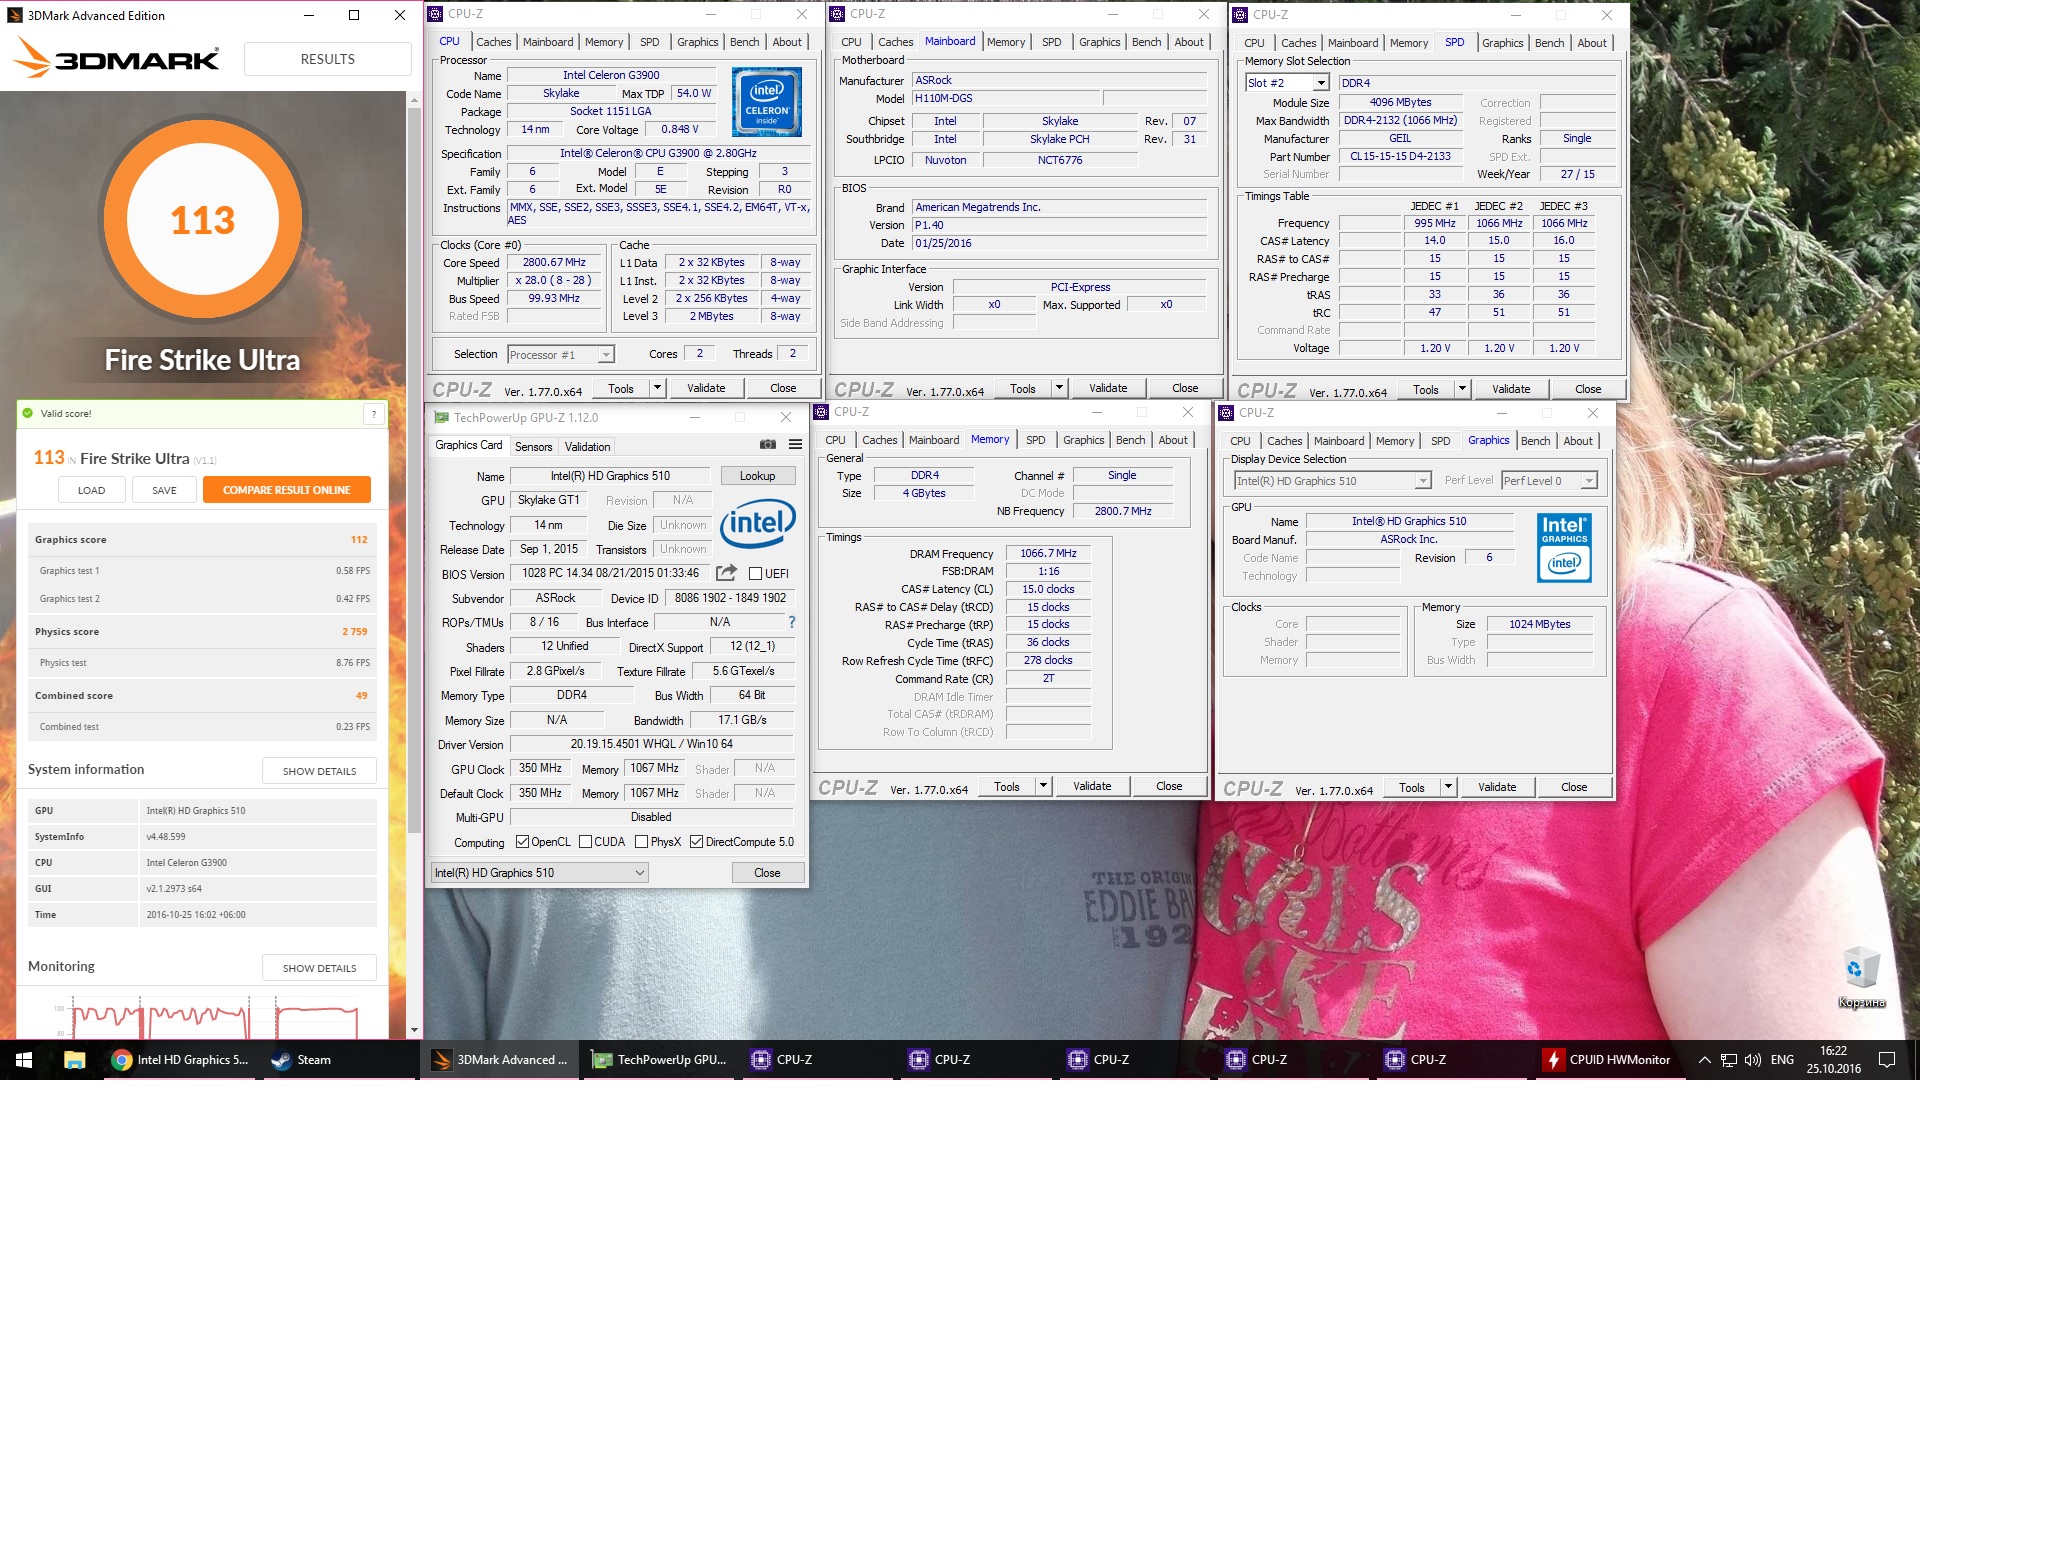
Task: Open the action center notification icon
Action: pos(1887,1060)
